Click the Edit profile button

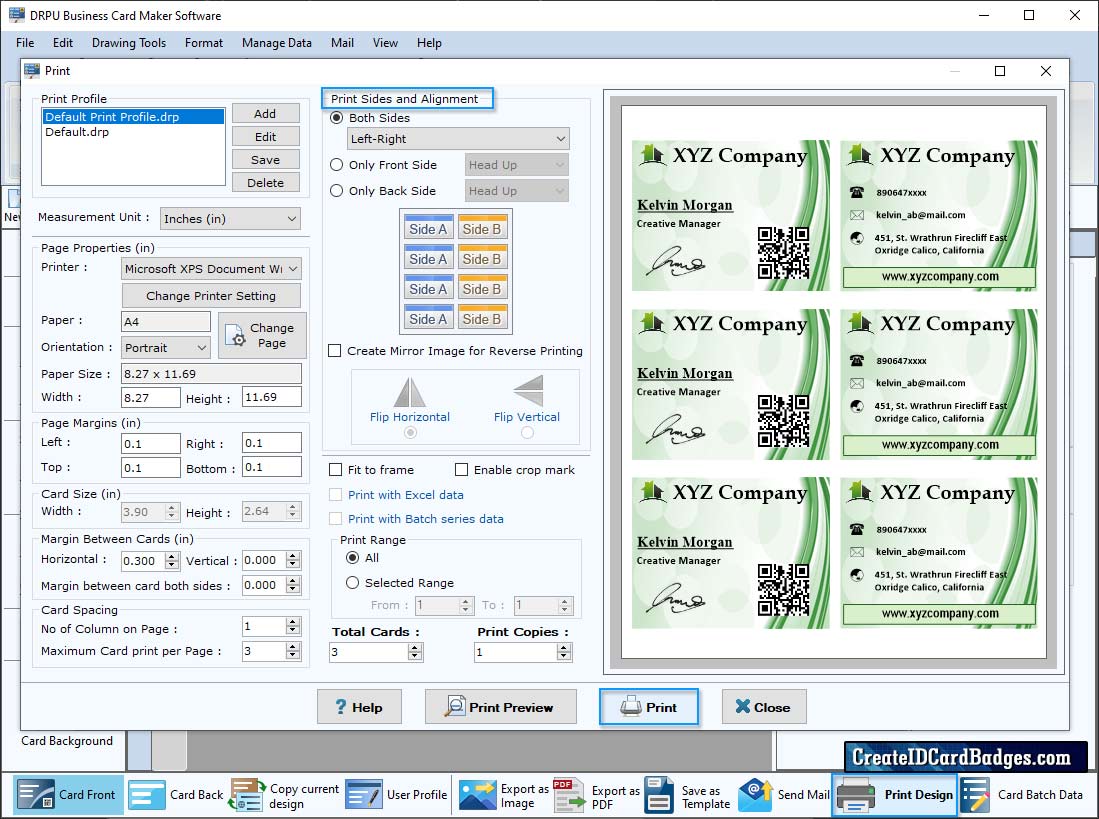point(266,137)
